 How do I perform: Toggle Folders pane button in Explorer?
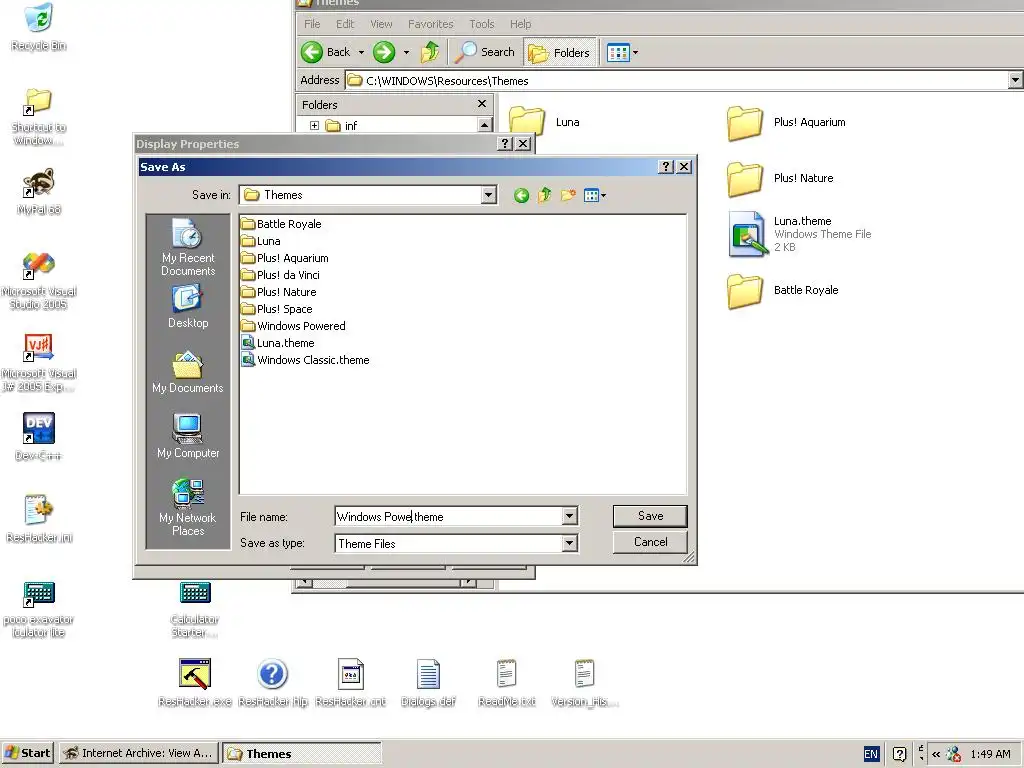coord(560,52)
